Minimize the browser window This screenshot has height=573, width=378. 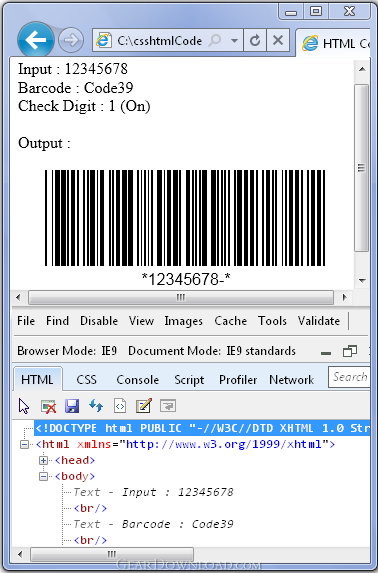pyautogui.click(x=291, y=11)
